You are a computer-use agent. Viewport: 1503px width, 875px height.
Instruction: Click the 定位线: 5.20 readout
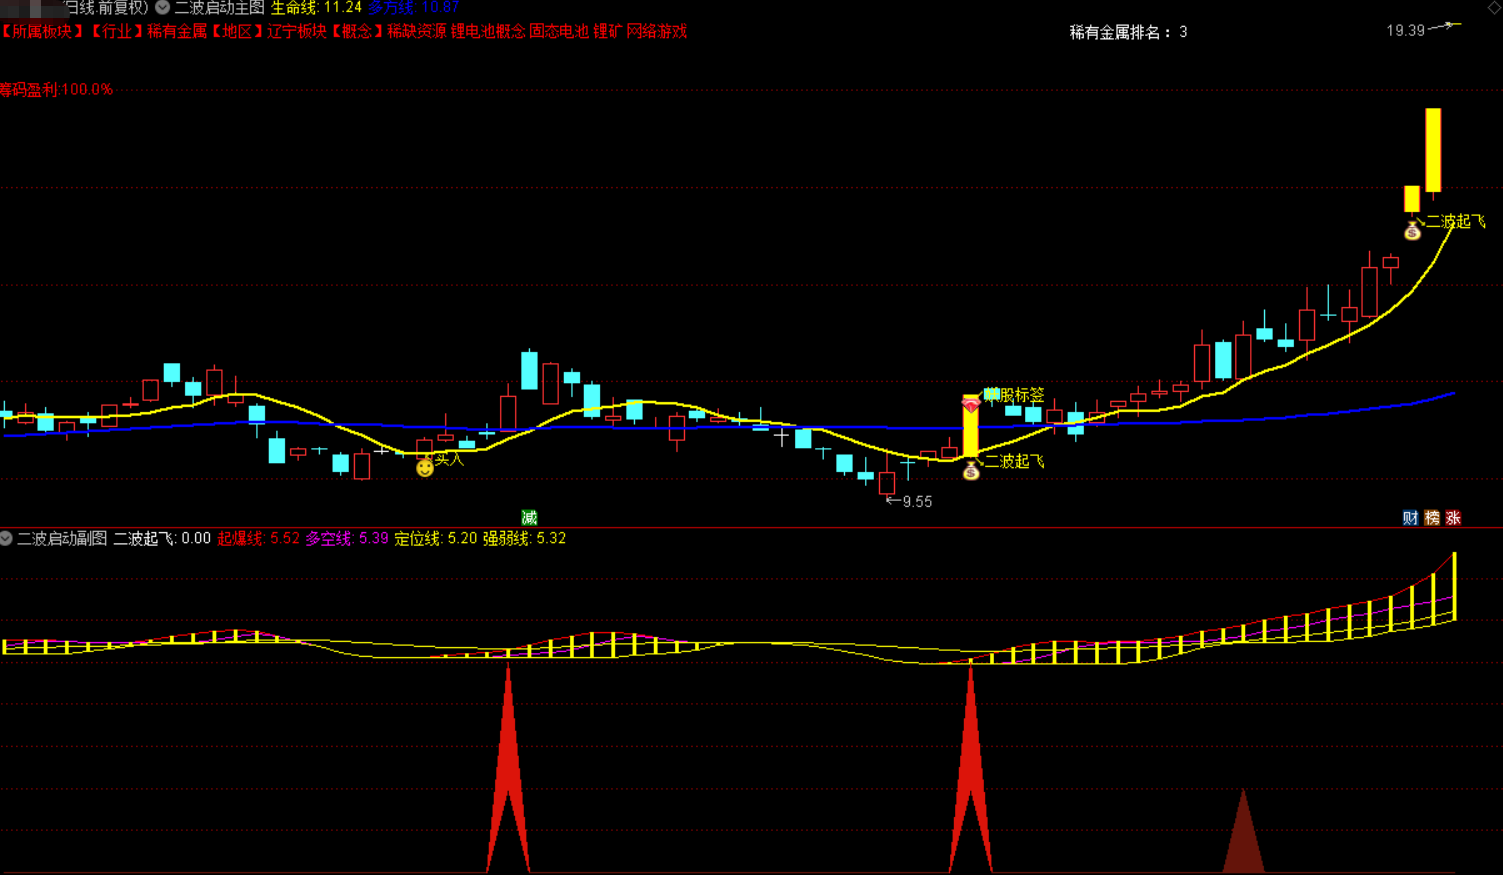(x=436, y=538)
